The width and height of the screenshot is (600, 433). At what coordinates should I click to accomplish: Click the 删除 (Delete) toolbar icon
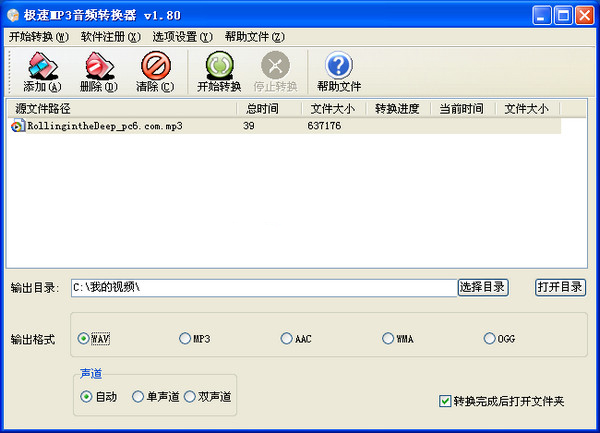(x=99, y=72)
